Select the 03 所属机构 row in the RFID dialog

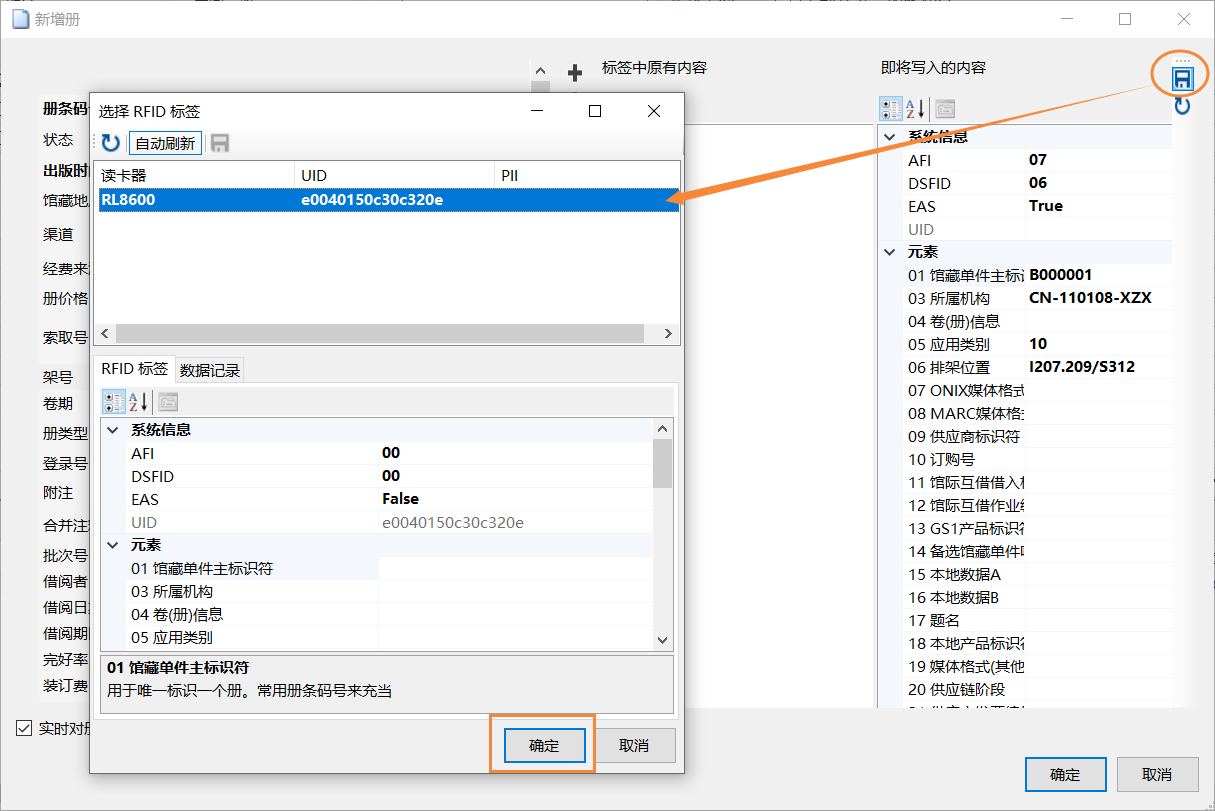(378, 592)
